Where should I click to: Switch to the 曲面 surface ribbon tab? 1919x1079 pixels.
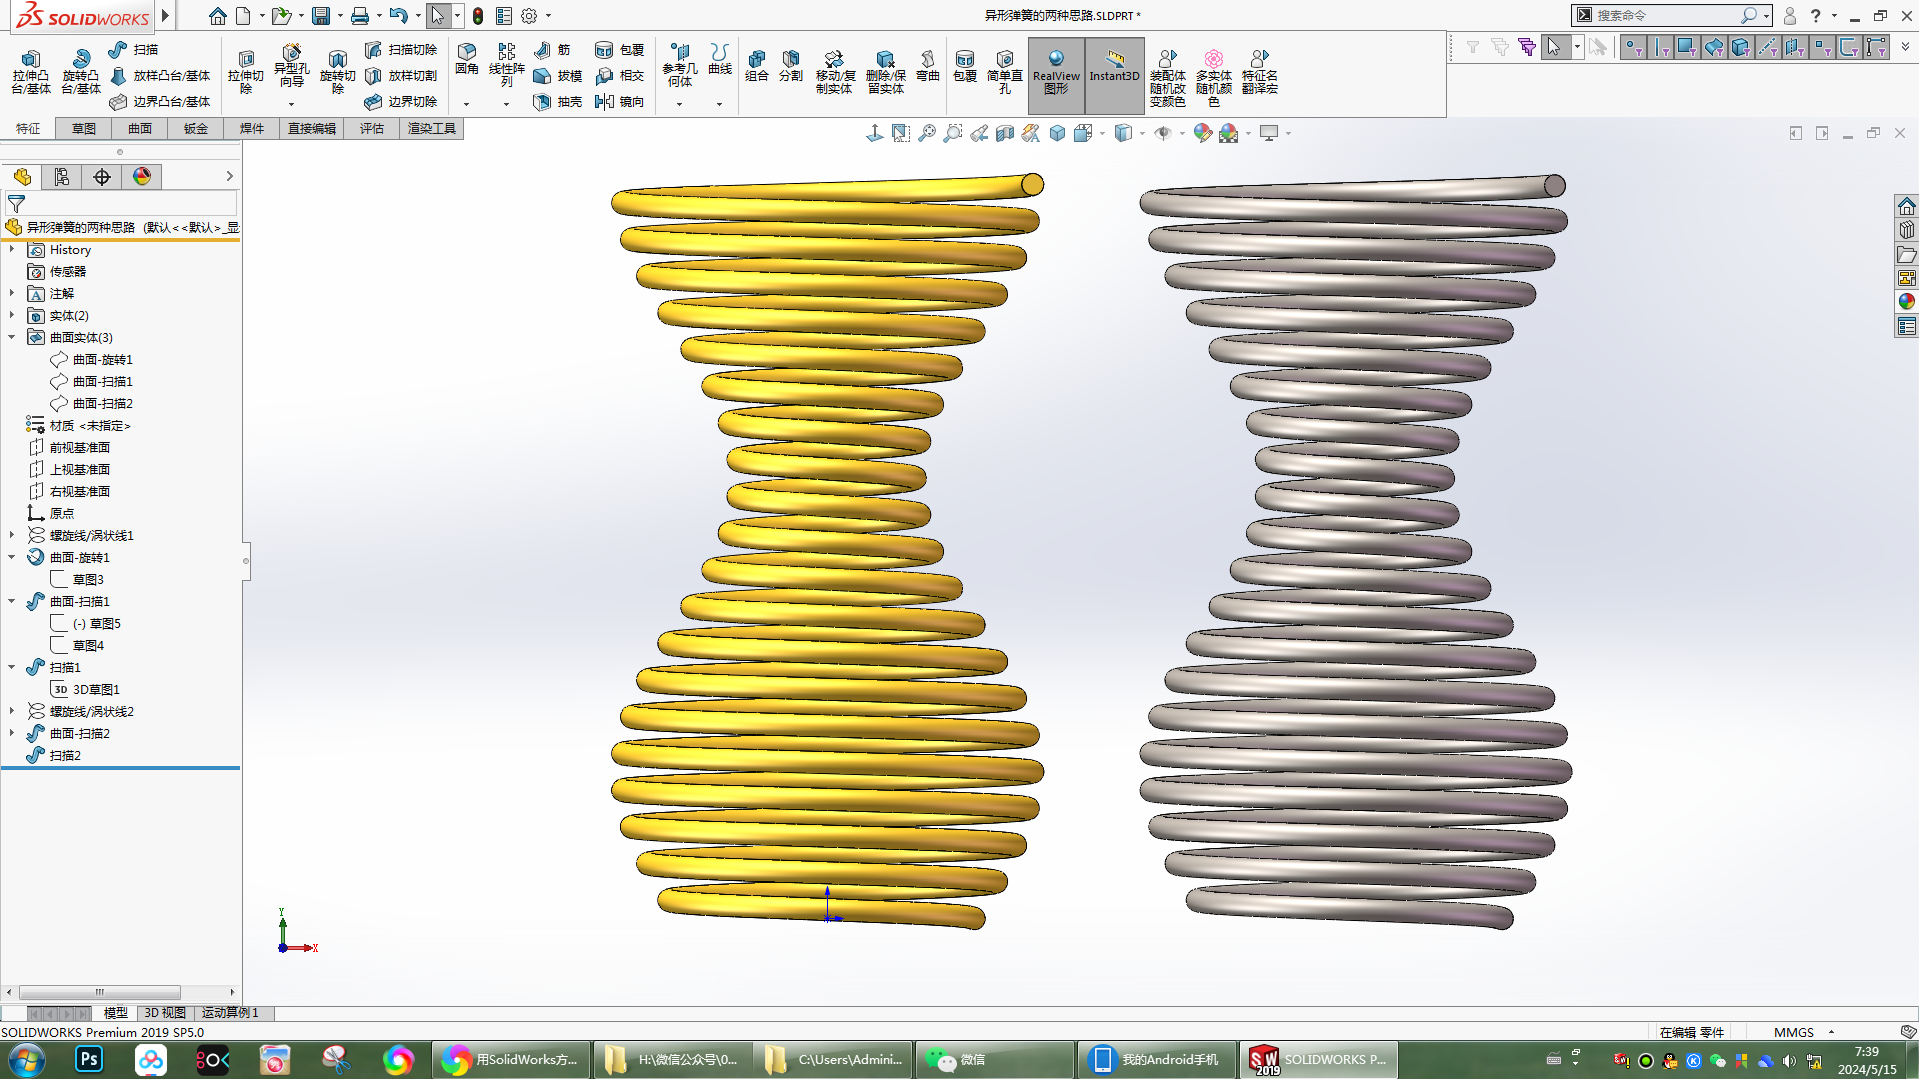[x=140, y=128]
